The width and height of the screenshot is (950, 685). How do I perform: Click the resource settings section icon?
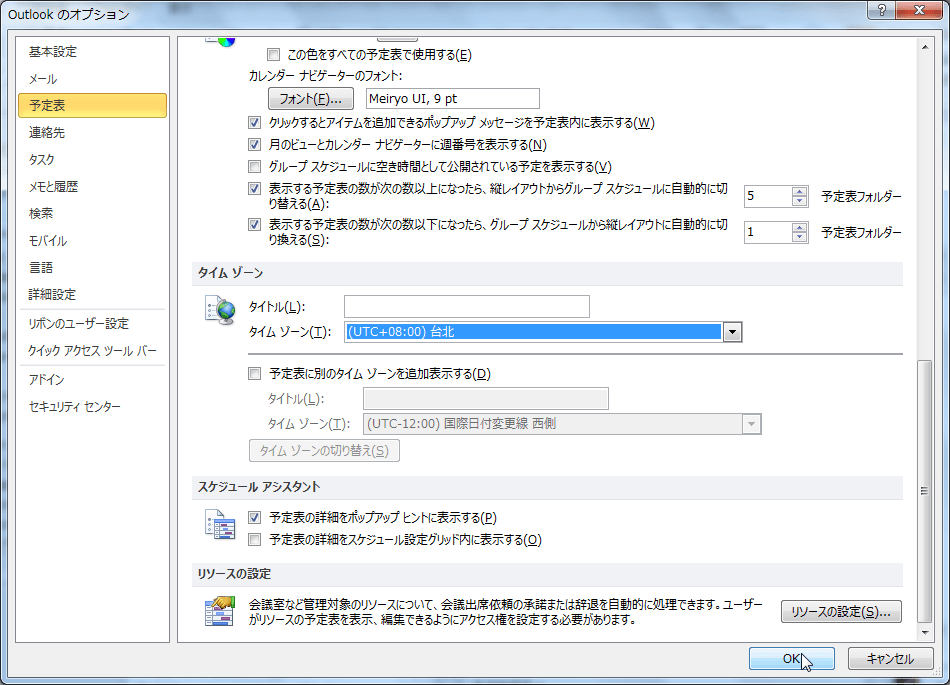[x=219, y=611]
